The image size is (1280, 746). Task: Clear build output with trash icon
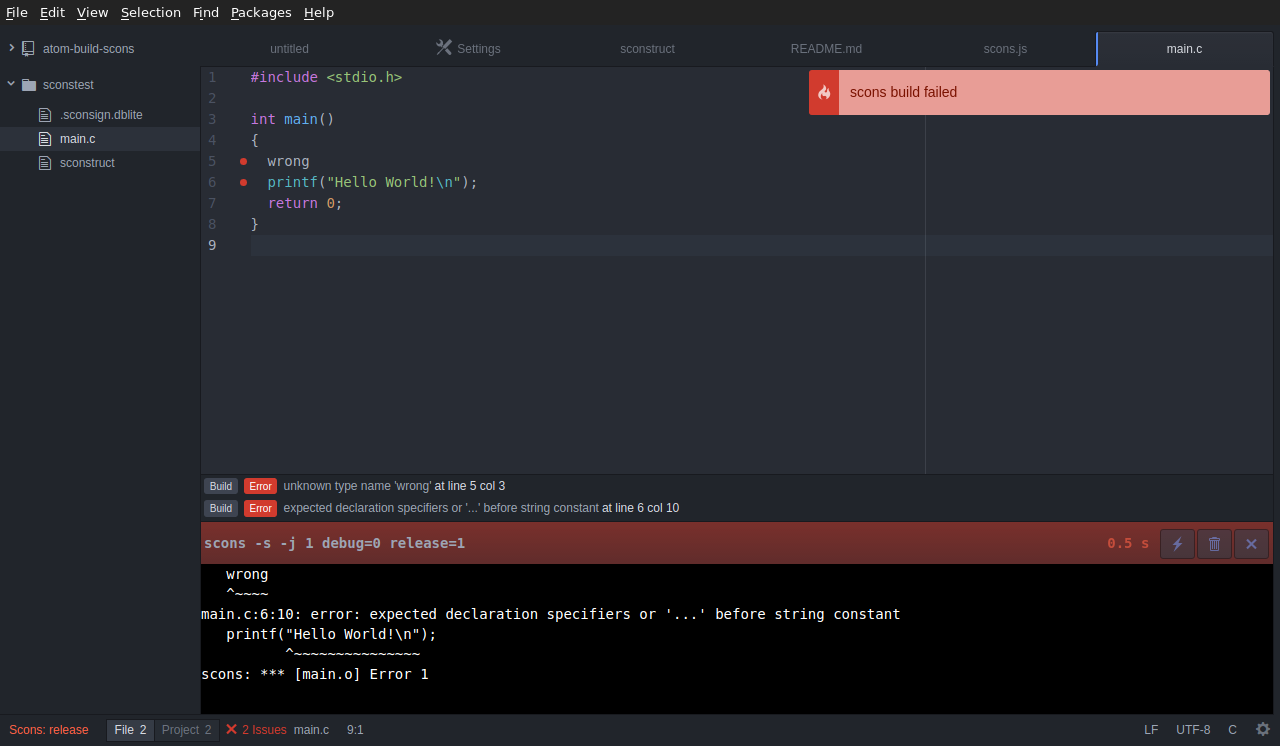tap(1214, 544)
